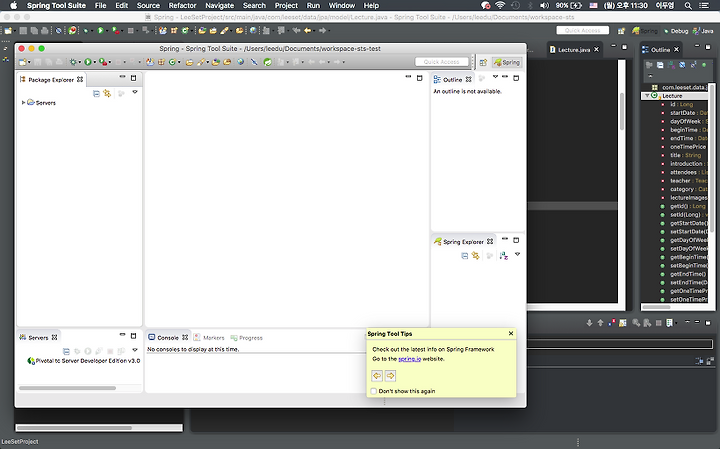Open the spring.io link
Screen dimensions: 720x449
[x=410, y=359]
